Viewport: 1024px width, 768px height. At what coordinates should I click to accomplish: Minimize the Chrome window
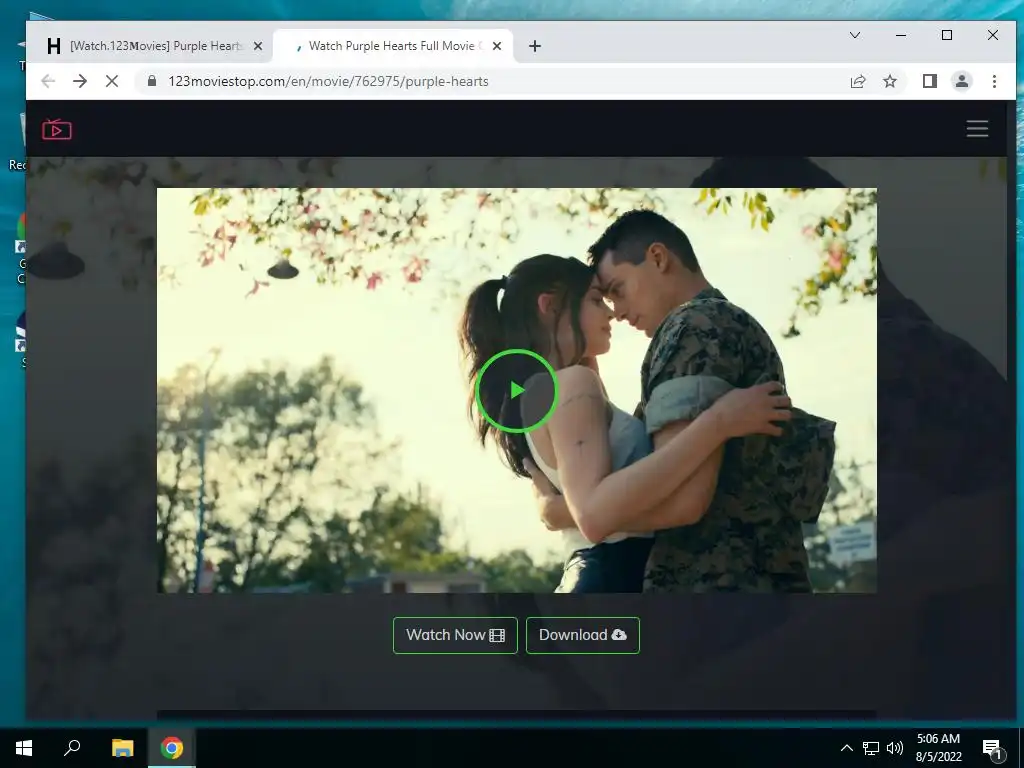click(901, 35)
